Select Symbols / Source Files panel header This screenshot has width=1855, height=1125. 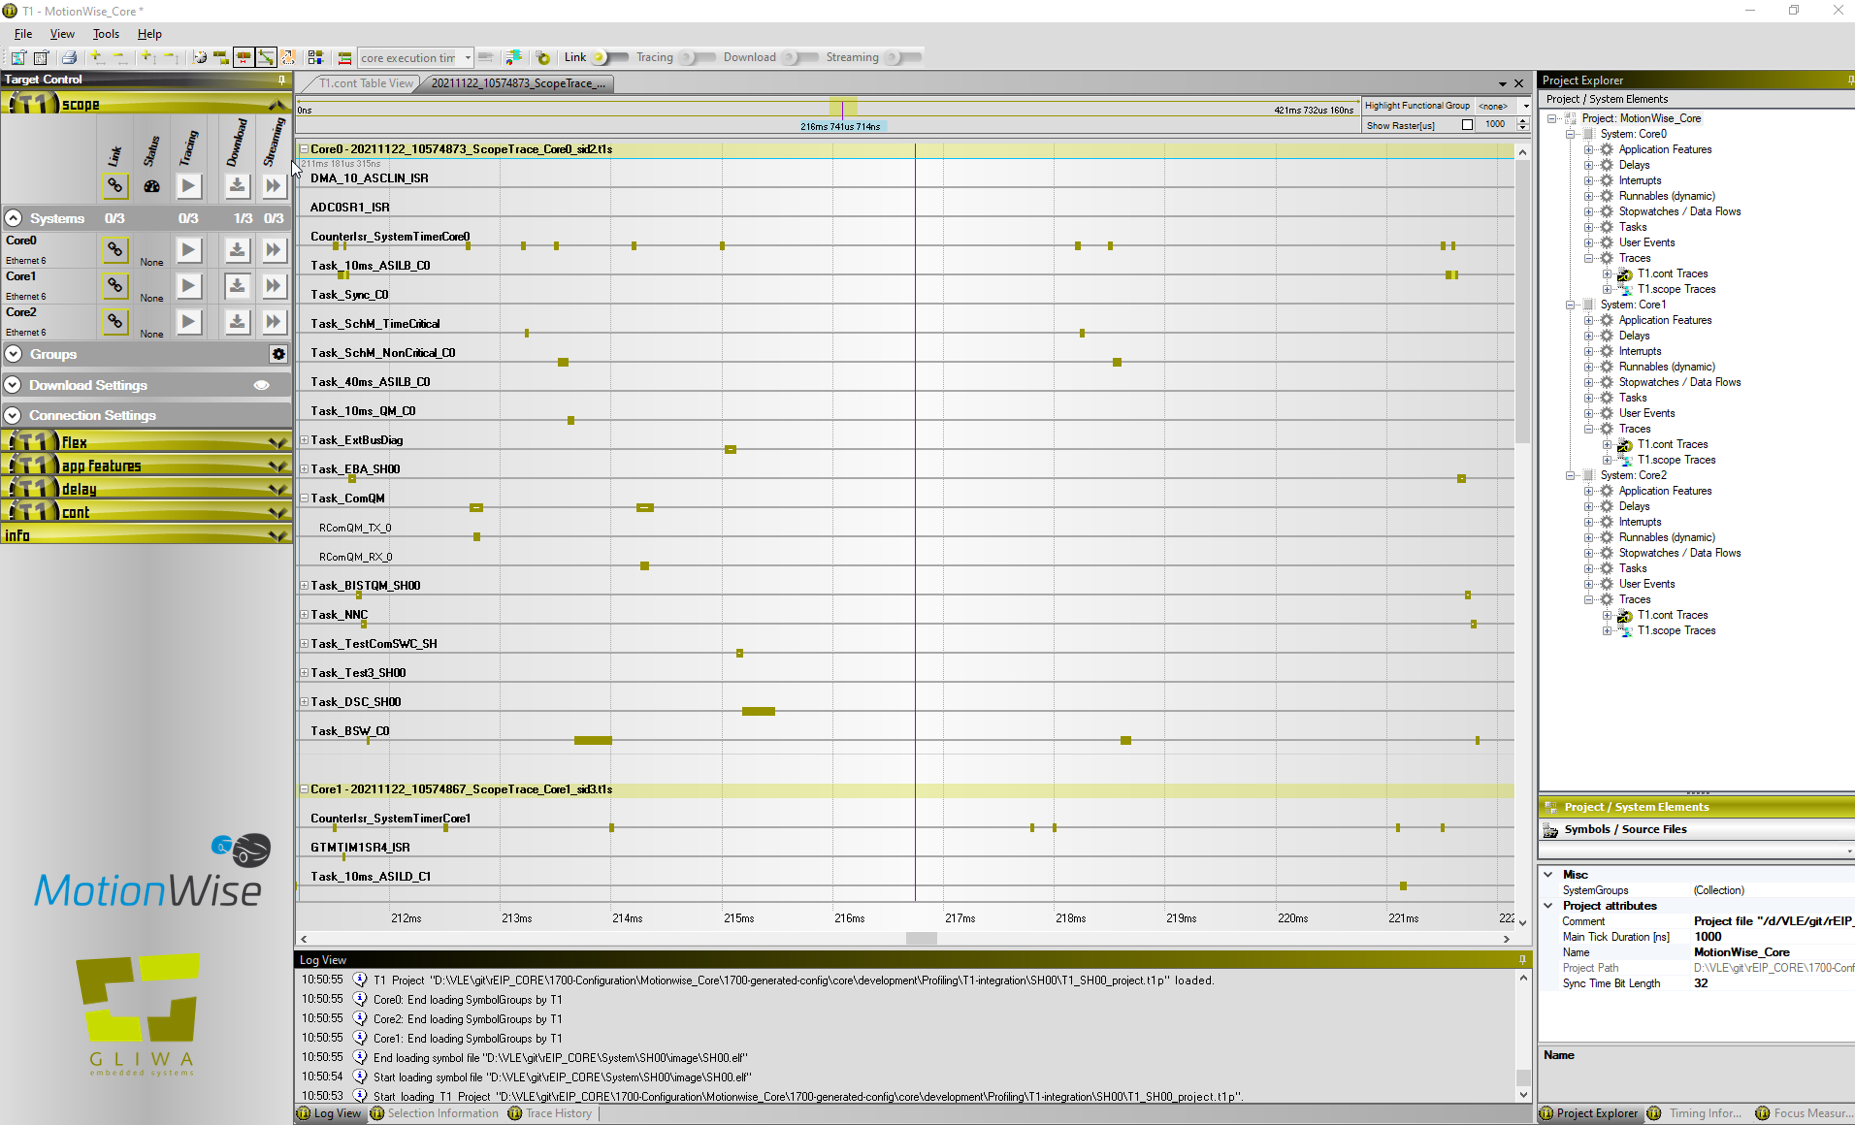pos(1624,829)
